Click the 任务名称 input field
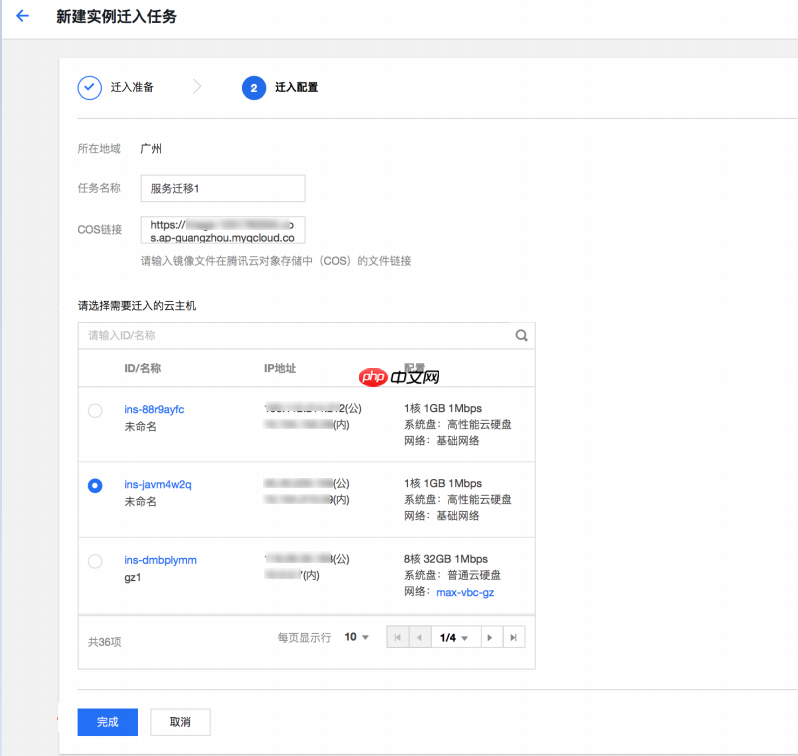The height and width of the screenshot is (756, 798). tap(223, 188)
